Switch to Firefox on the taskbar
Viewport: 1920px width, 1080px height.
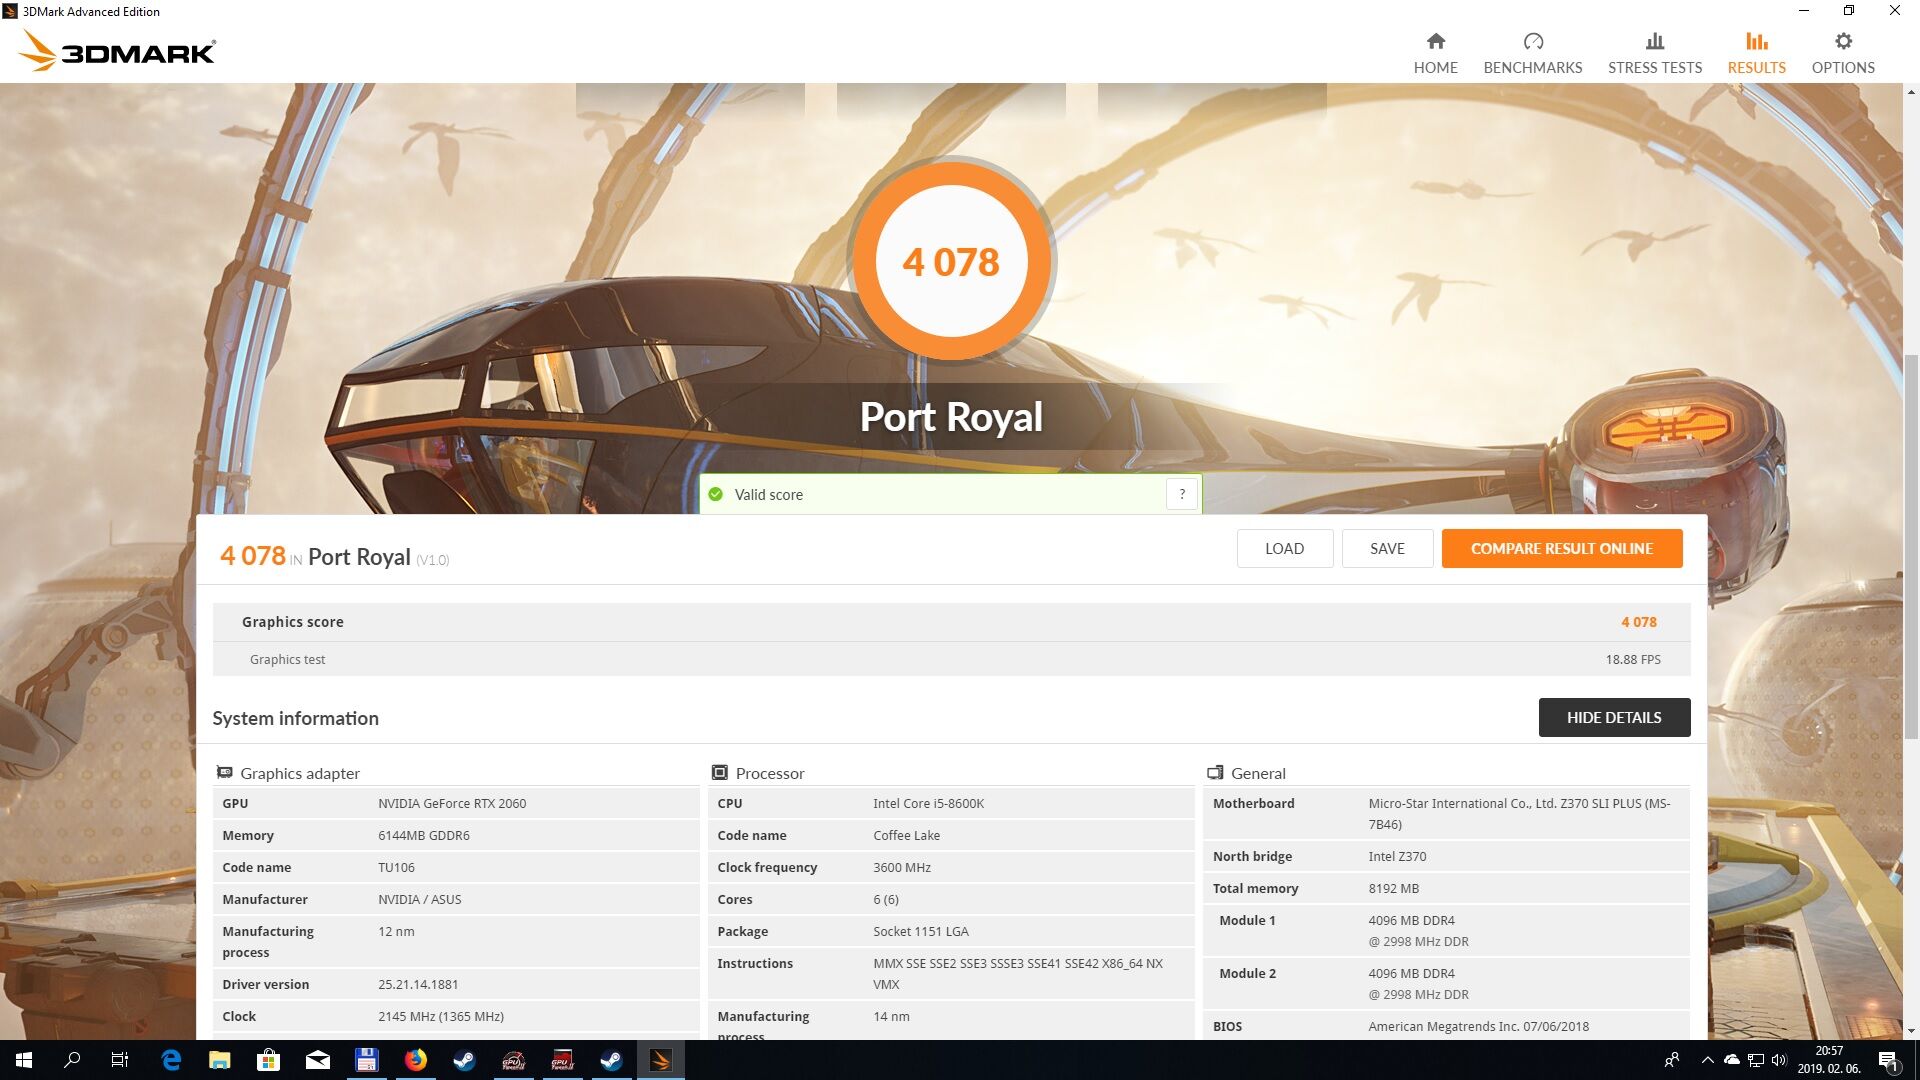tap(415, 1060)
